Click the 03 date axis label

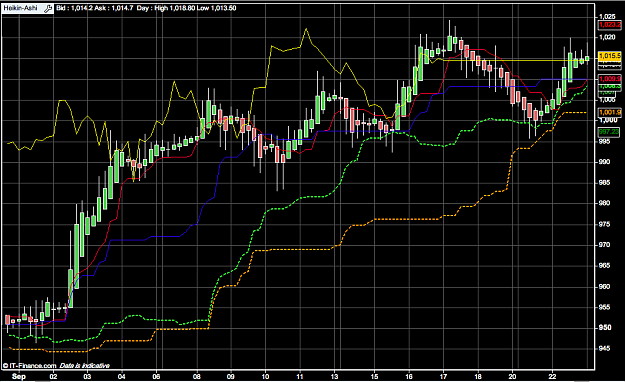(87, 376)
